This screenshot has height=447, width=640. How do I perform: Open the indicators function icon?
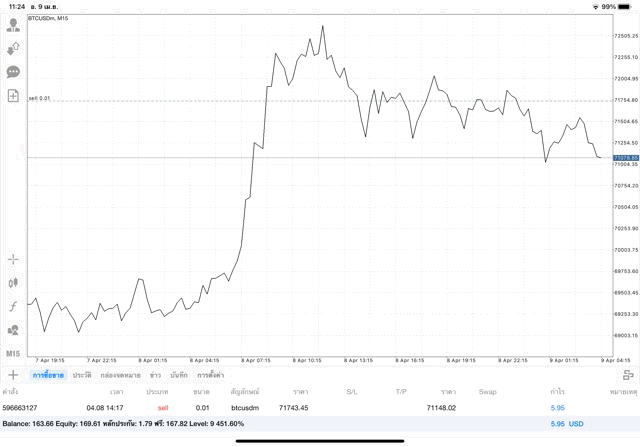tap(13, 306)
